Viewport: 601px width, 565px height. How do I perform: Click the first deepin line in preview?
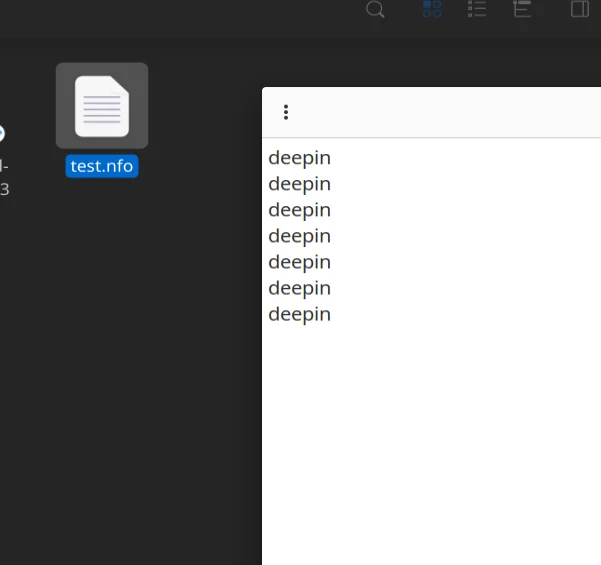299,158
